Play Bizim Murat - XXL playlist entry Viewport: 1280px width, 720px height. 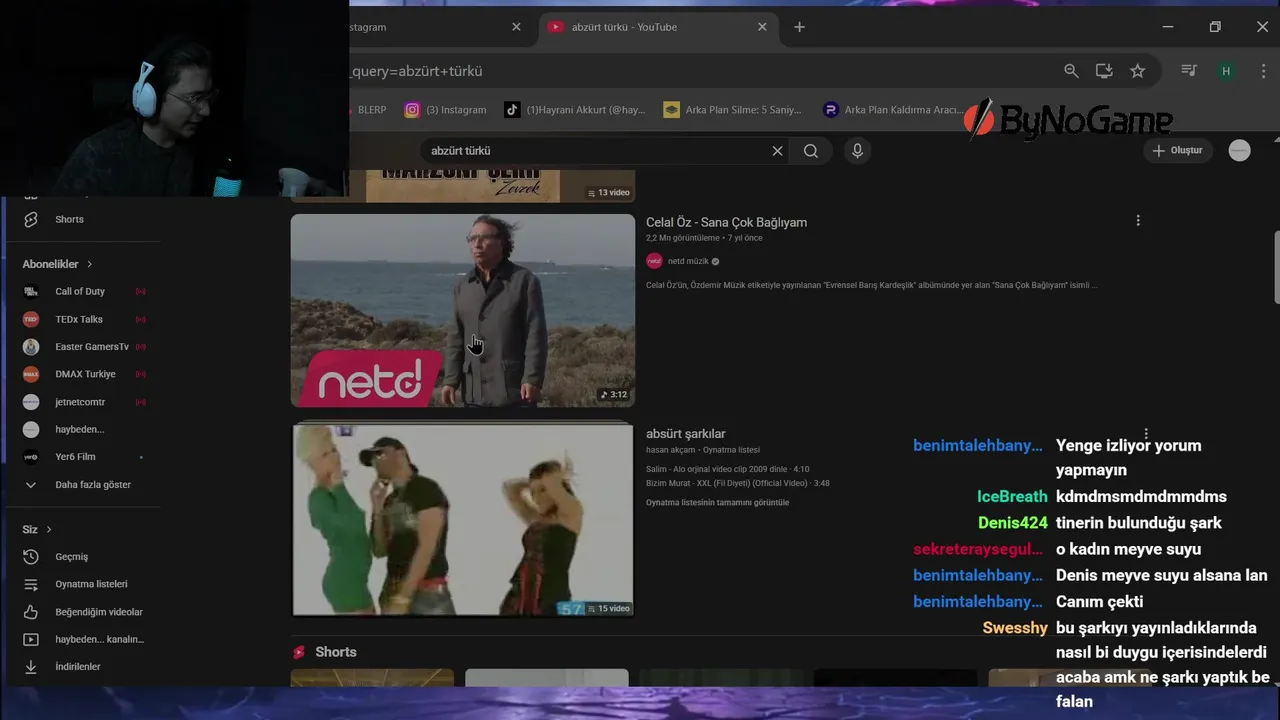738,483
